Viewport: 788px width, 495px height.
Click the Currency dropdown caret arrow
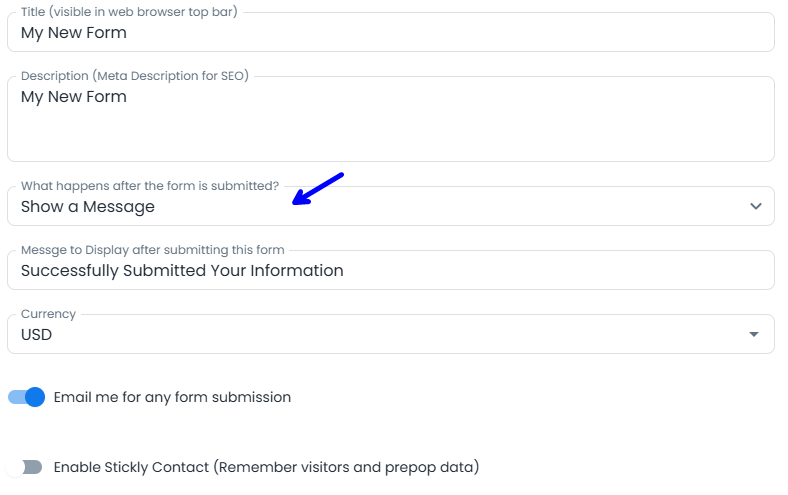[x=754, y=335]
